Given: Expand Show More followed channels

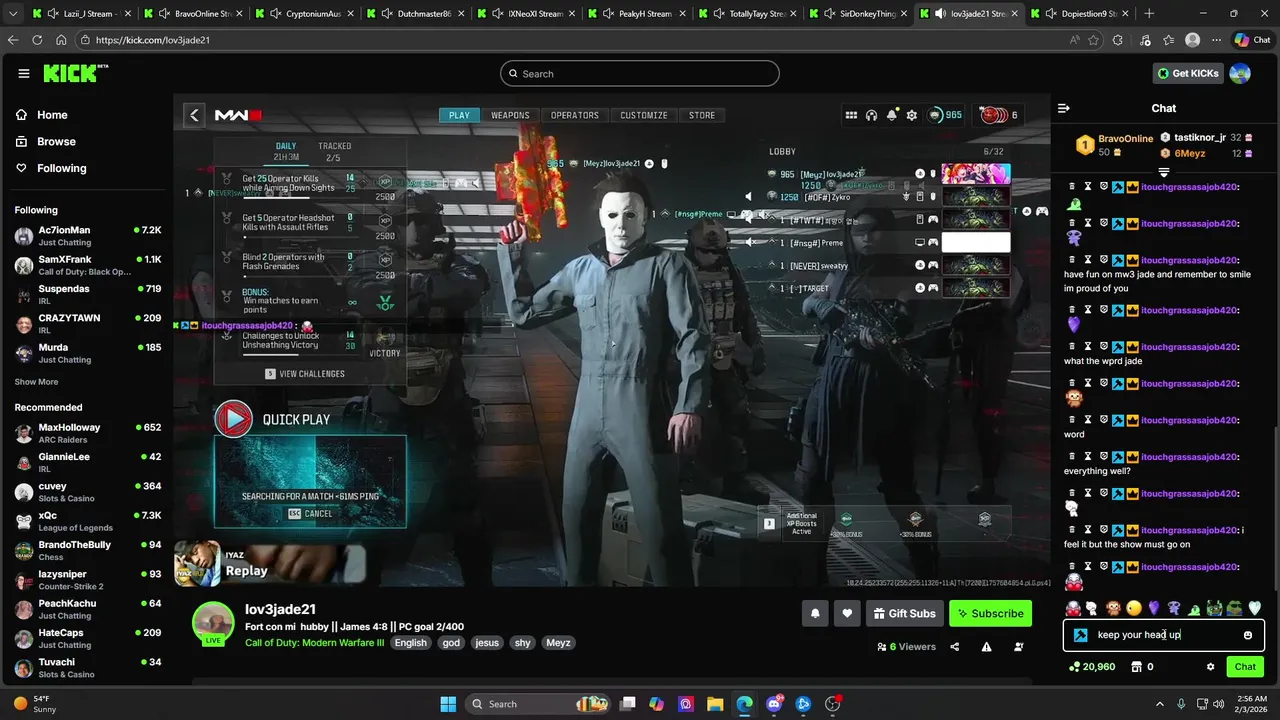Looking at the screenshot, I should click(36, 382).
